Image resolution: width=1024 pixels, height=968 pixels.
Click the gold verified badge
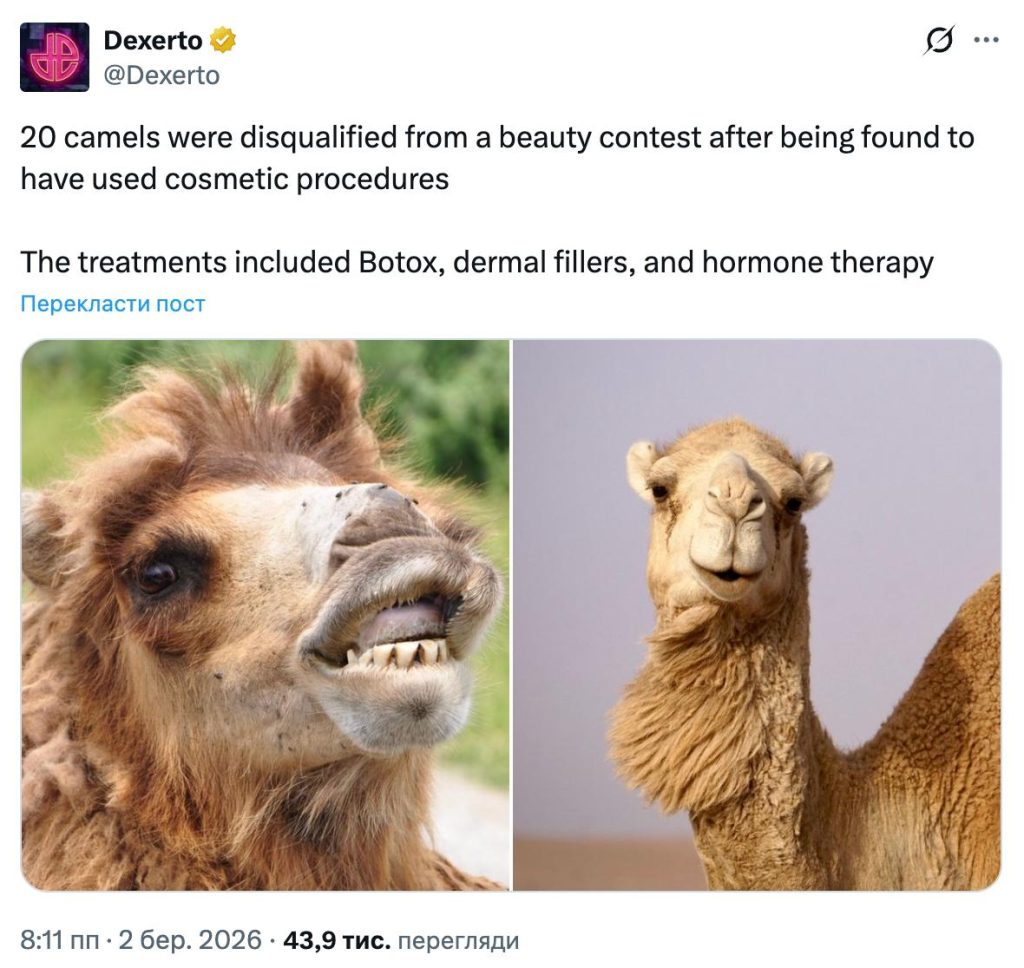point(222,41)
